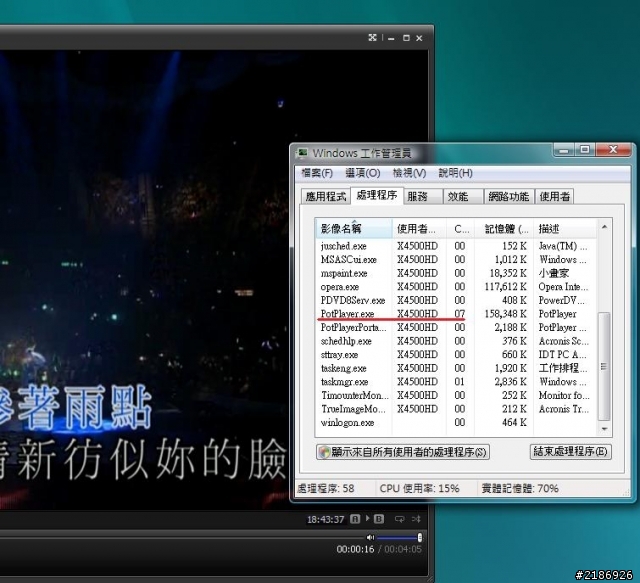
Task: Select the PotPlayer.exe process row
Action: point(456,314)
